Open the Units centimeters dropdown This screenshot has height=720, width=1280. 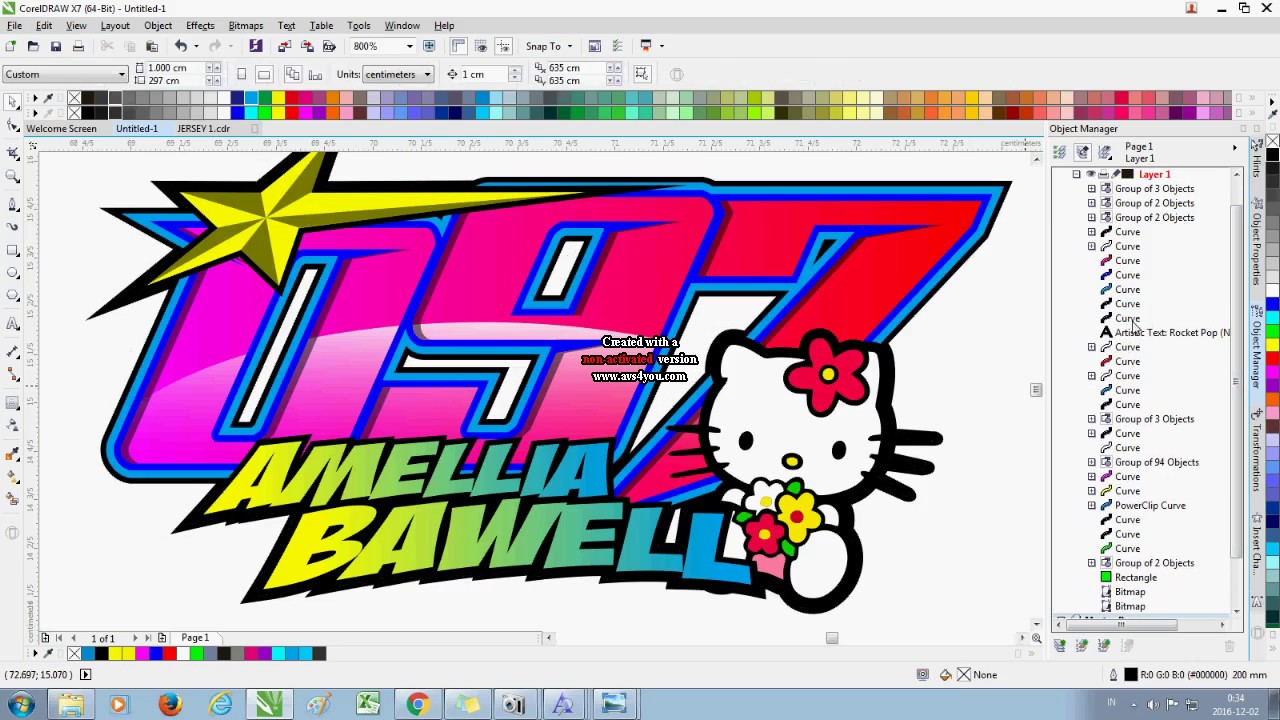tap(427, 74)
